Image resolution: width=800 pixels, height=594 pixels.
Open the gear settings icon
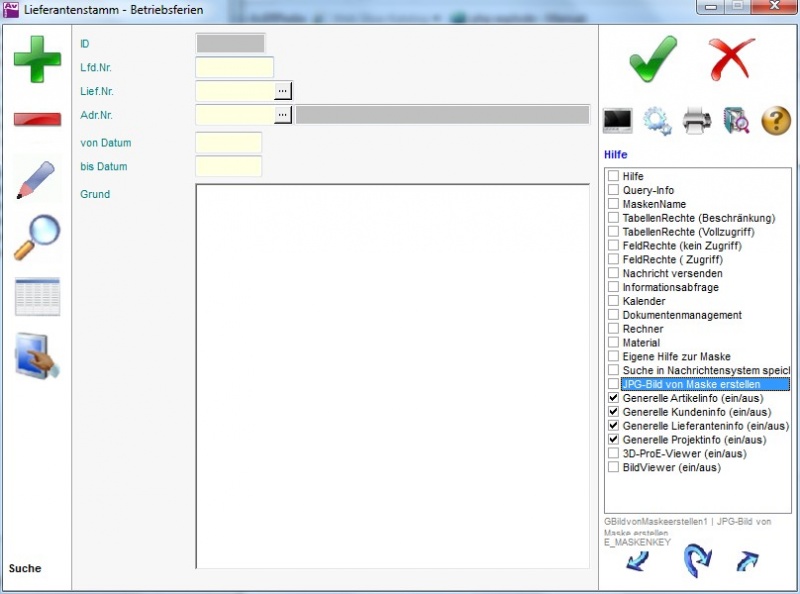click(657, 121)
